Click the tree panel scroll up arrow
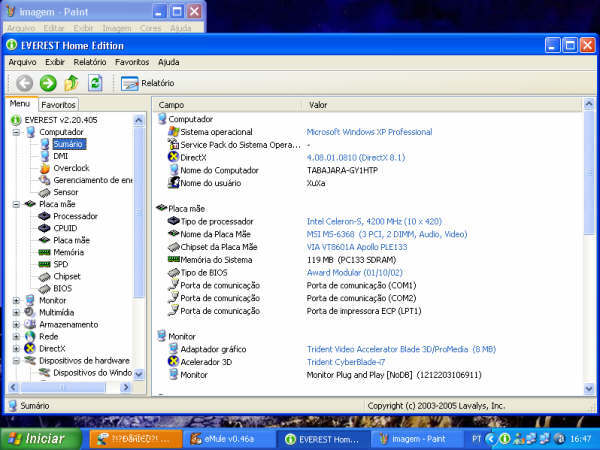Image resolution: width=600 pixels, height=450 pixels. tap(139, 121)
